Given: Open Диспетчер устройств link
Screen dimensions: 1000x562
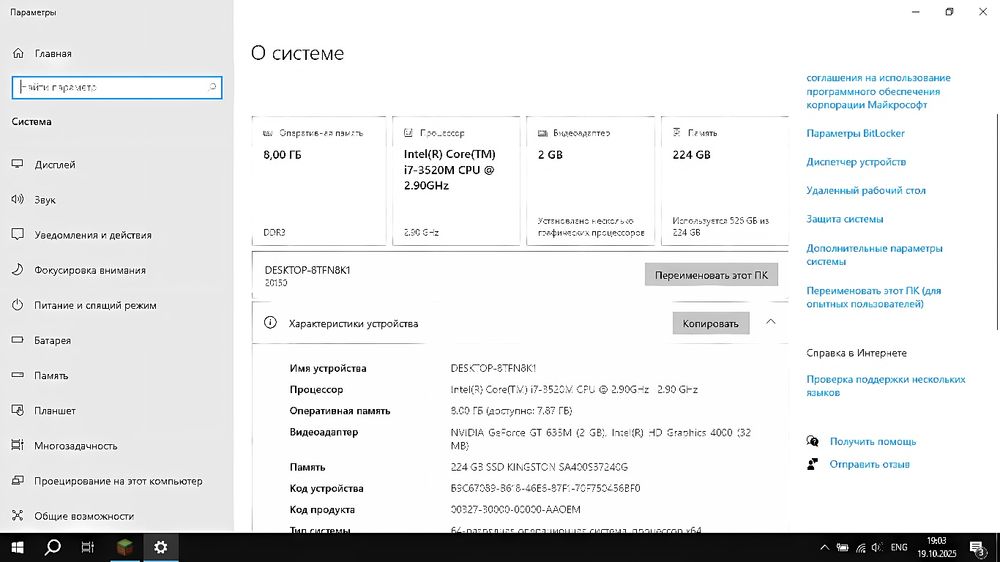Looking at the screenshot, I should pos(856,162).
